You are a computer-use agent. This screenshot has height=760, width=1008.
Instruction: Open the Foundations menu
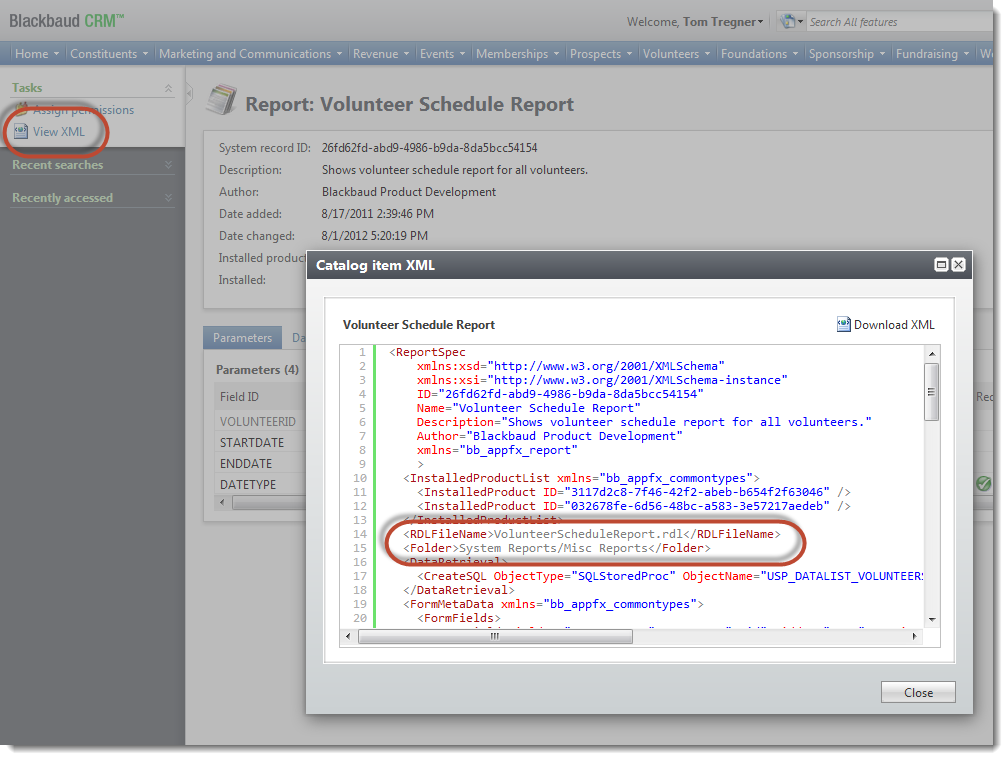pos(760,54)
